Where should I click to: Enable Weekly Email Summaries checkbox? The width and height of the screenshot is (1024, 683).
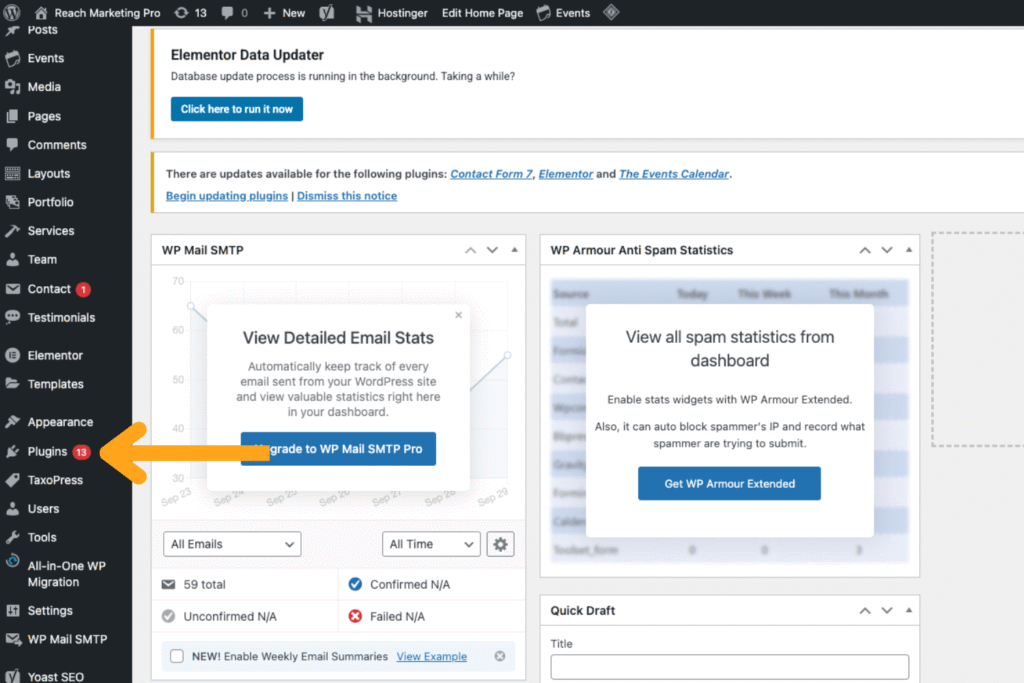[x=176, y=656]
